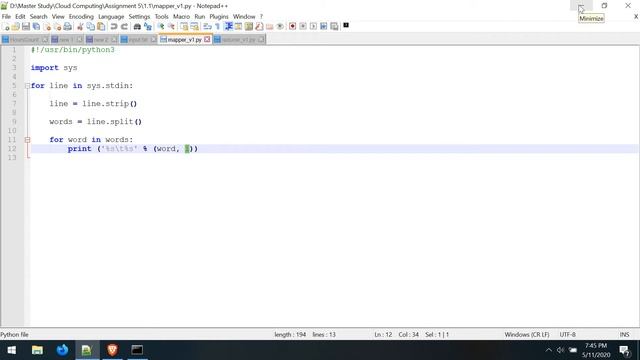Open the Window menu
This screenshot has height=360, width=640.
click(x=244, y=17)
